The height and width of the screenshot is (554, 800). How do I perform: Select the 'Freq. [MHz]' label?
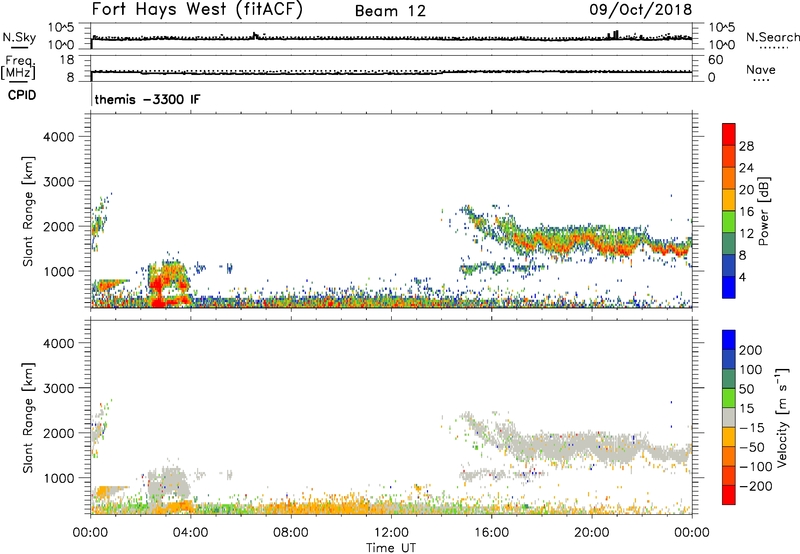click(18, 67)
